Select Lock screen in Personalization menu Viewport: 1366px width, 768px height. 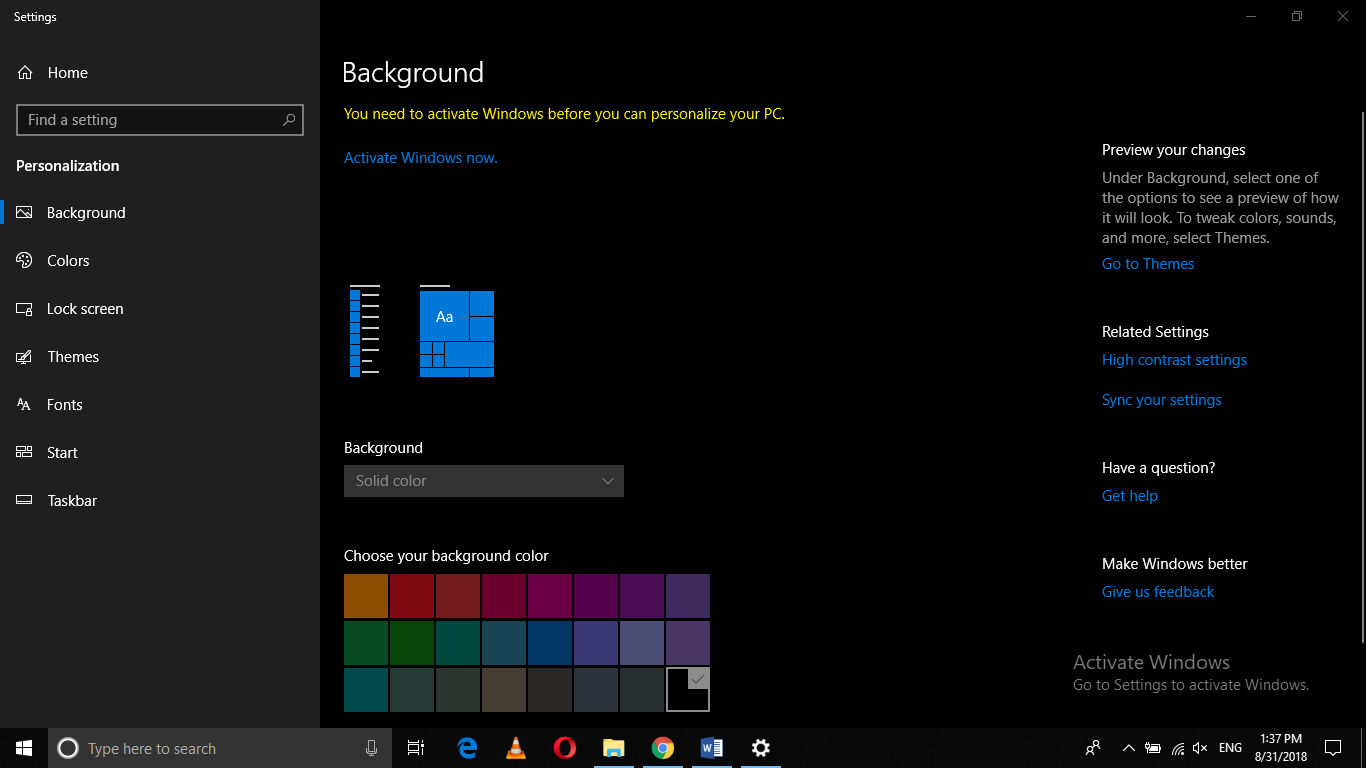click(x=85, y=309)
